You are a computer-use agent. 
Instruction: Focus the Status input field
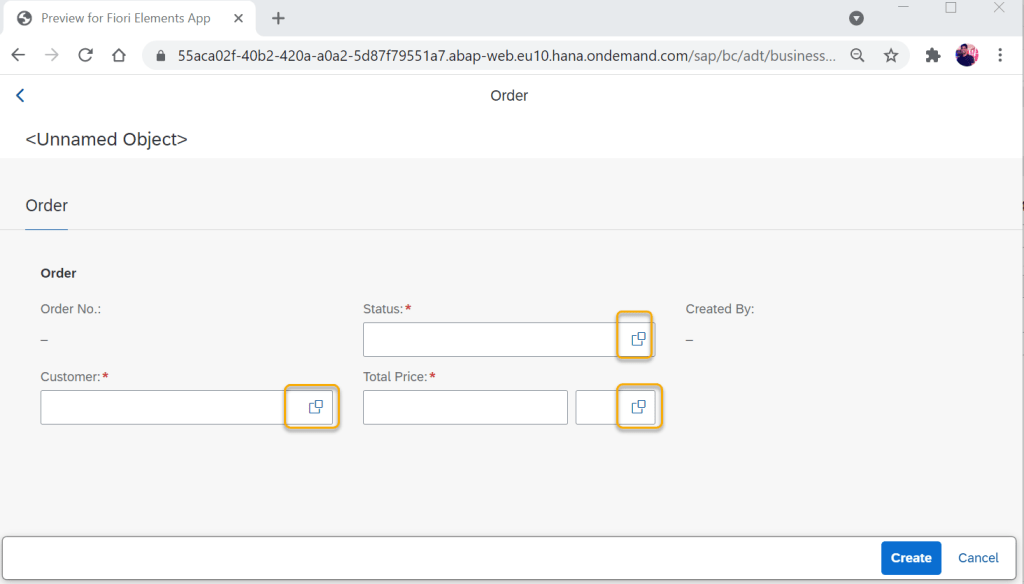[x=490, y=339]
